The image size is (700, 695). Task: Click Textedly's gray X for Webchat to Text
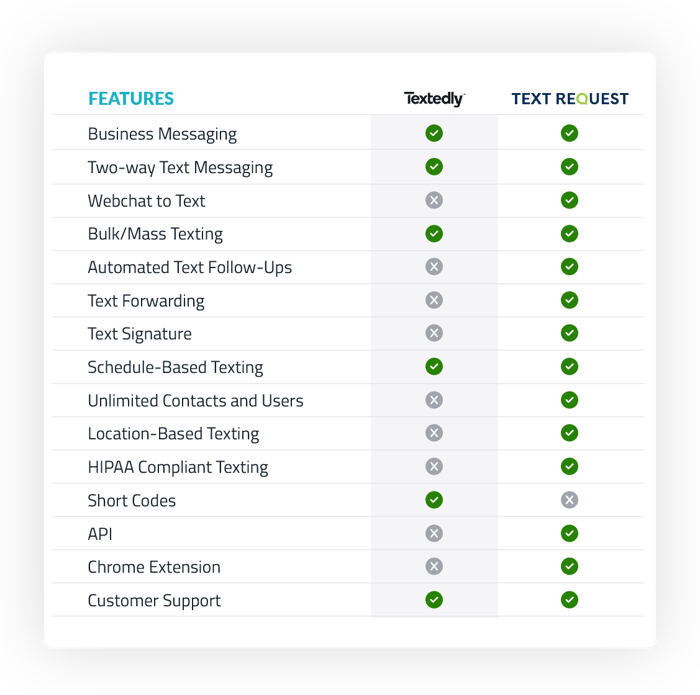434,200
